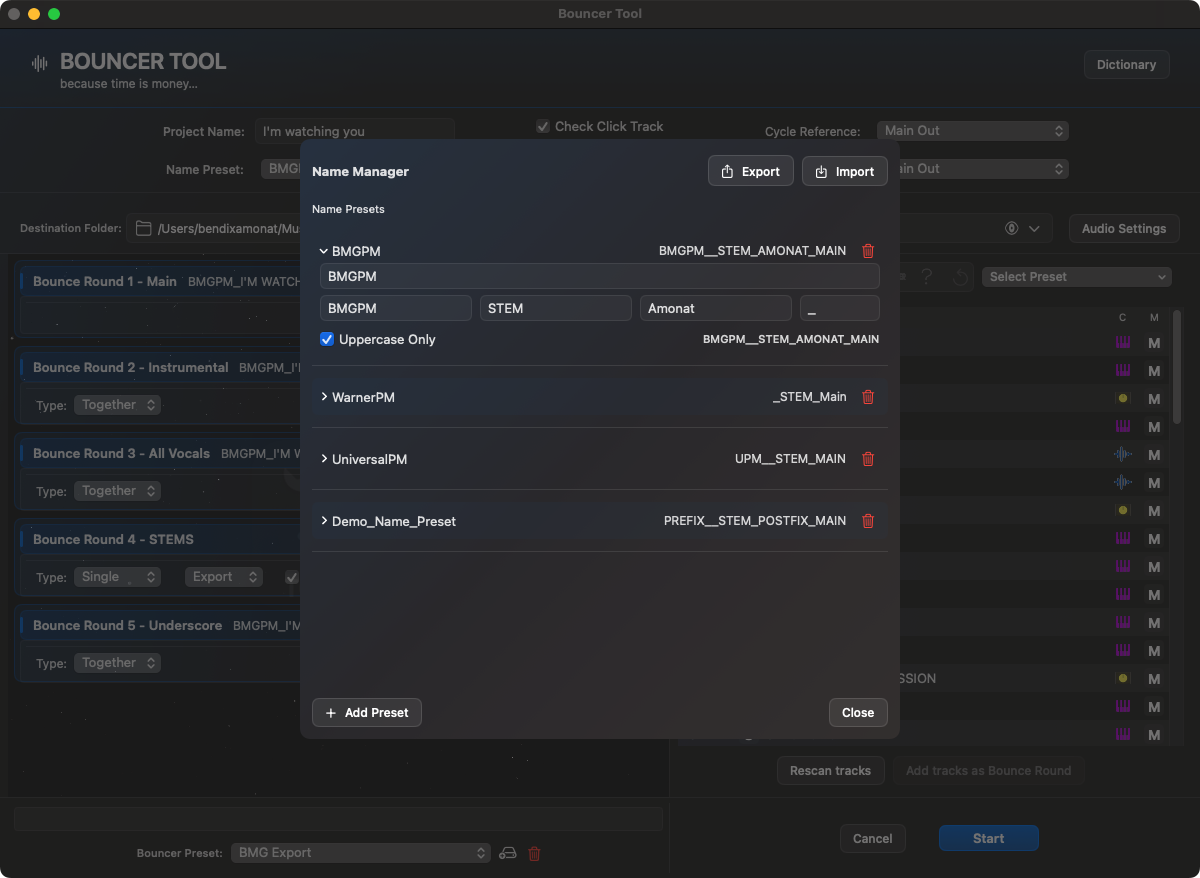Open the Cycle Reference dropdown

click(973, 131)
